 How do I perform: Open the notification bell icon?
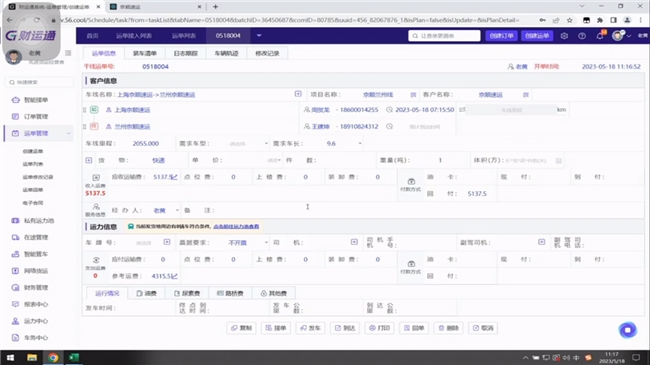pyautogui.click(x=600, y=36)
